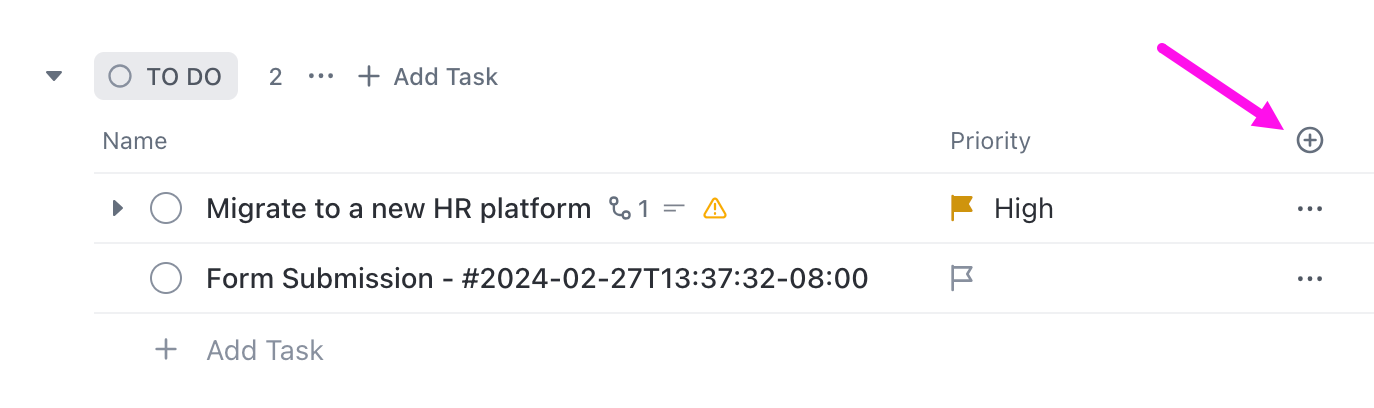Open Form Submission task title
1374x408 pixels.
click(x=537, y=278)
